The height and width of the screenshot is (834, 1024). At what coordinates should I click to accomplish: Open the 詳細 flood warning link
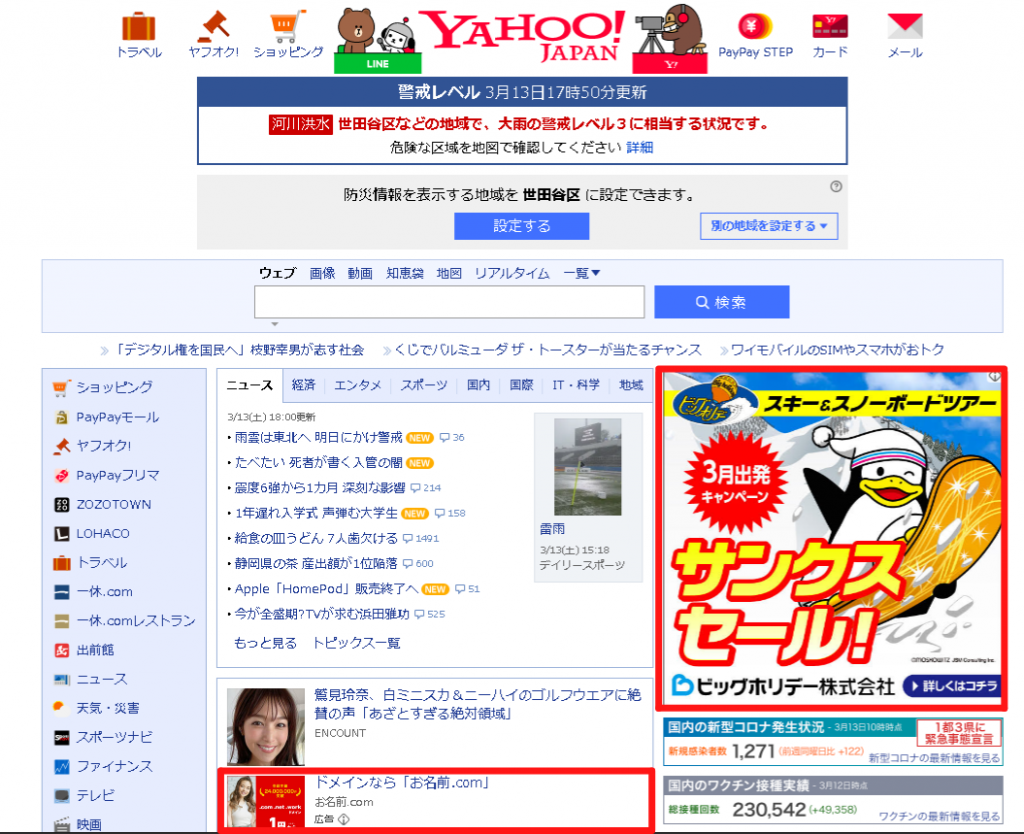[x=639, y=148]
